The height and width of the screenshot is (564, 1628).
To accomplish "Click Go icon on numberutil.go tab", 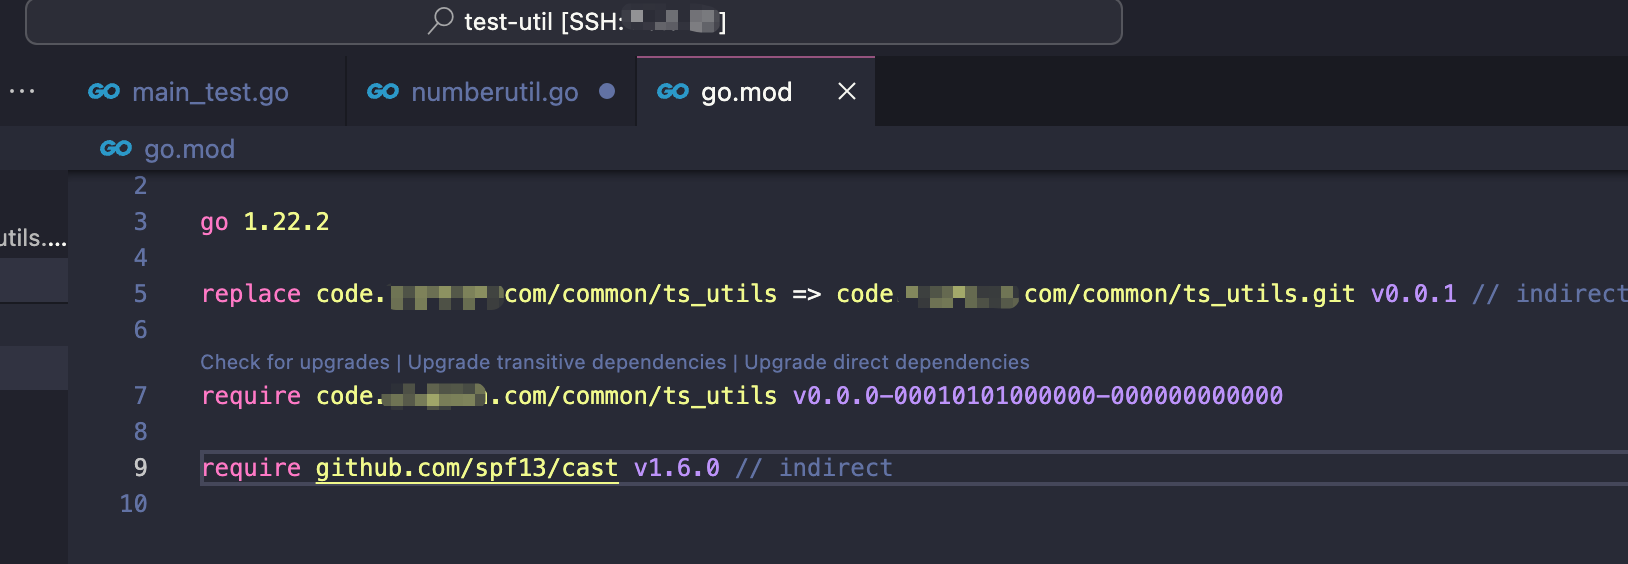I will [383, 92].
